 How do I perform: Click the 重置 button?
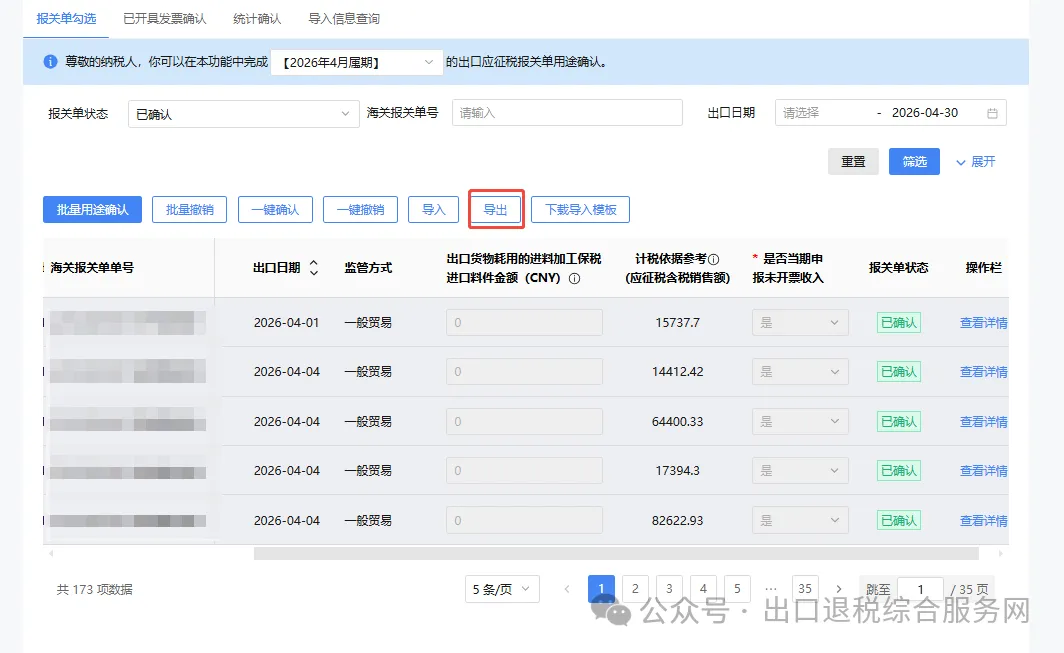click(x=853, y=162)
